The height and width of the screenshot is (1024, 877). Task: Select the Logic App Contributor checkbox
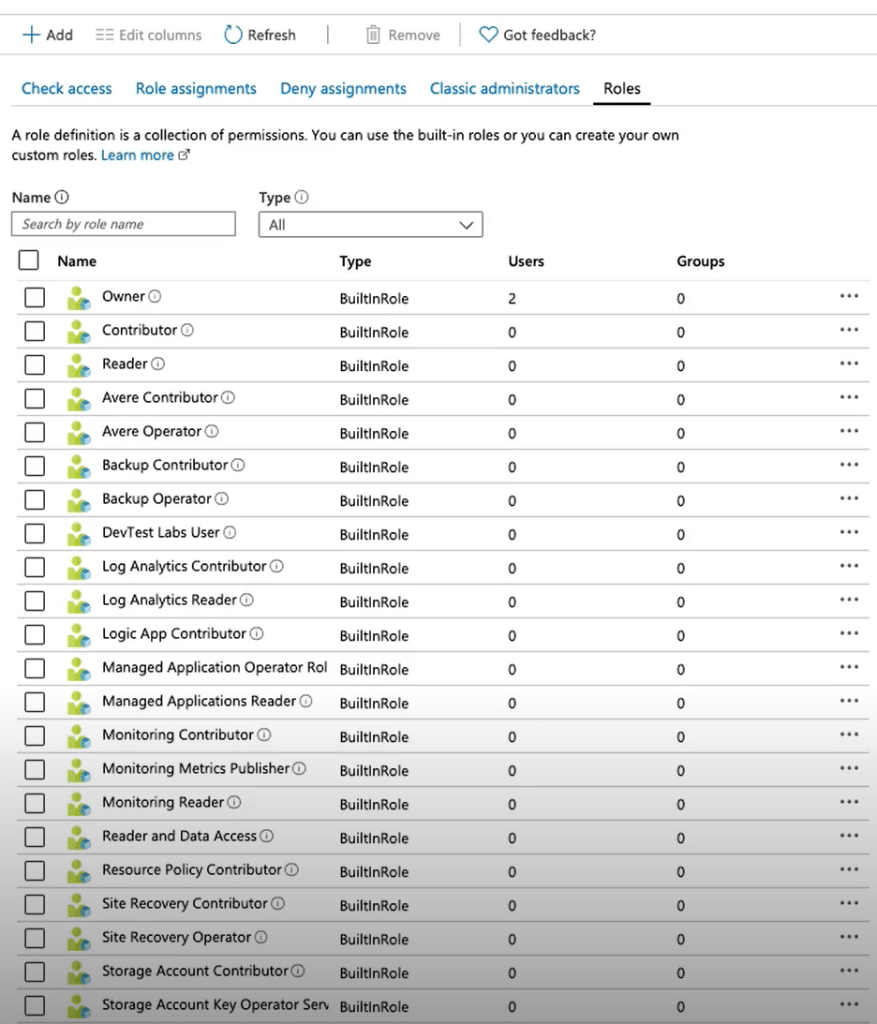(35, 635)
